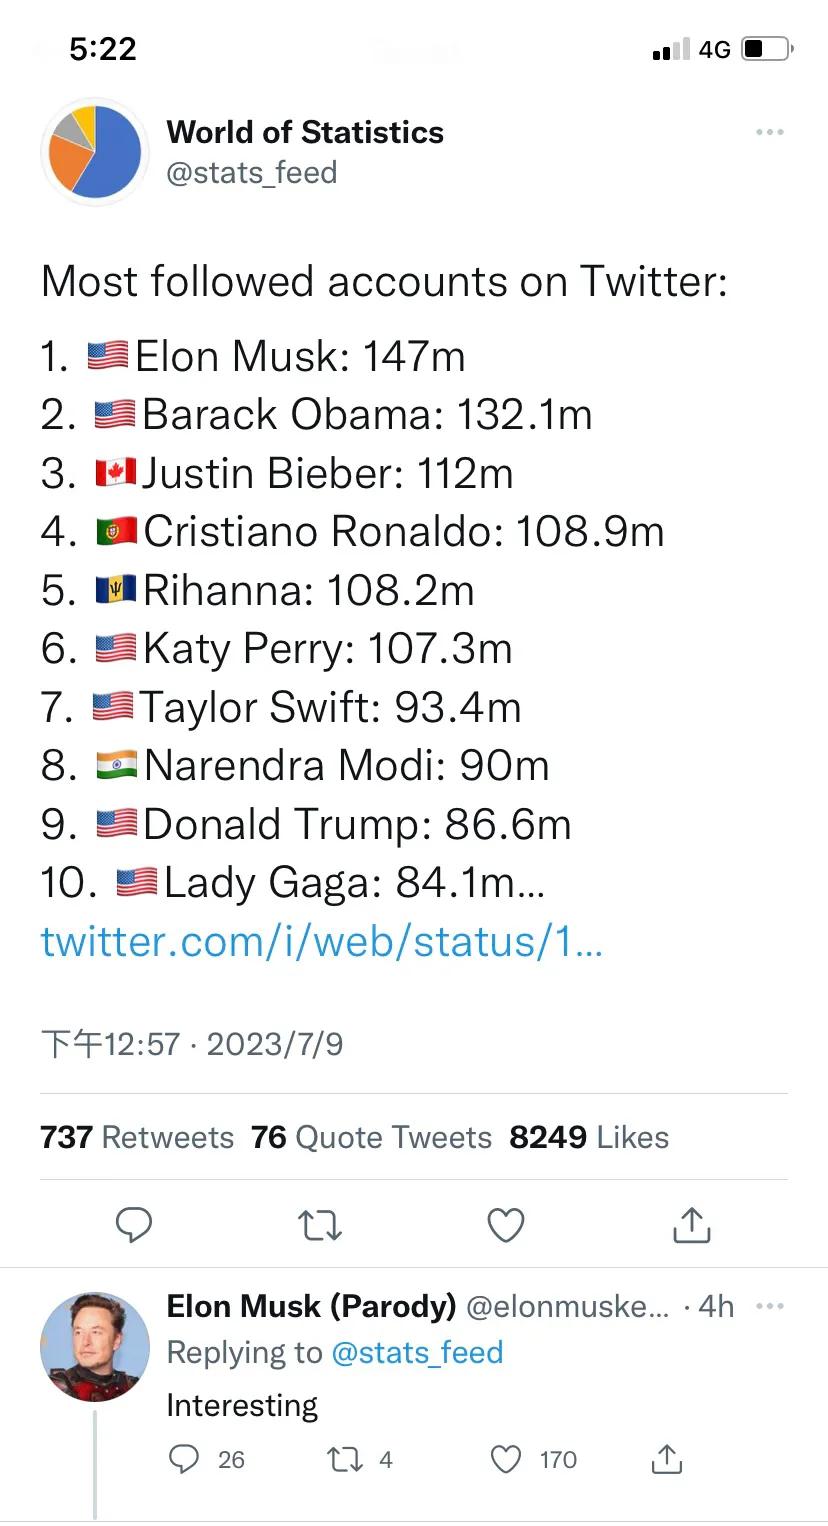Expand the truncated twitter.com status link

(320, 941)
